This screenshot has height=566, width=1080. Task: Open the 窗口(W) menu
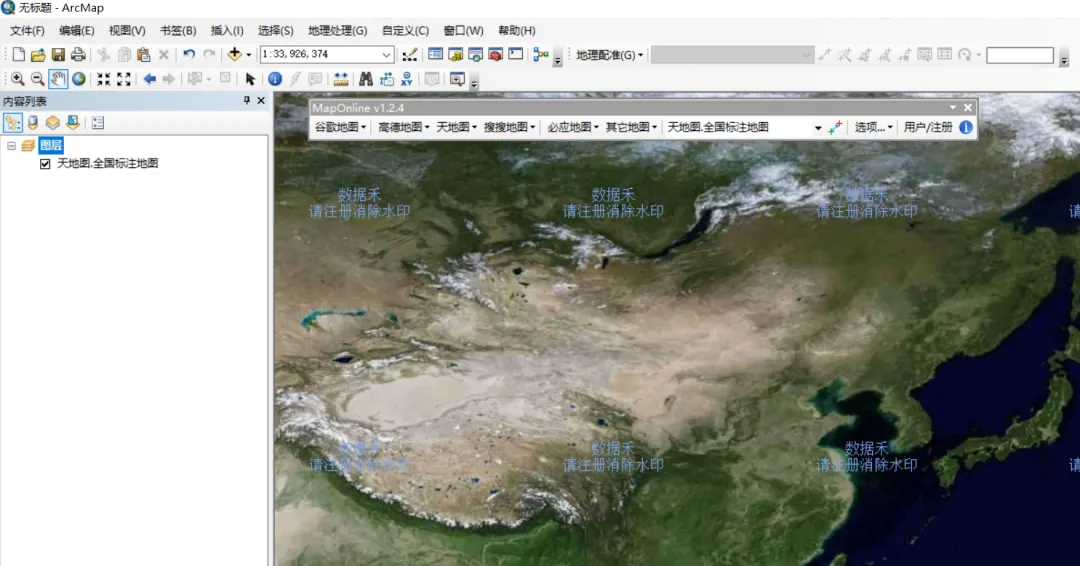[463, 30]
